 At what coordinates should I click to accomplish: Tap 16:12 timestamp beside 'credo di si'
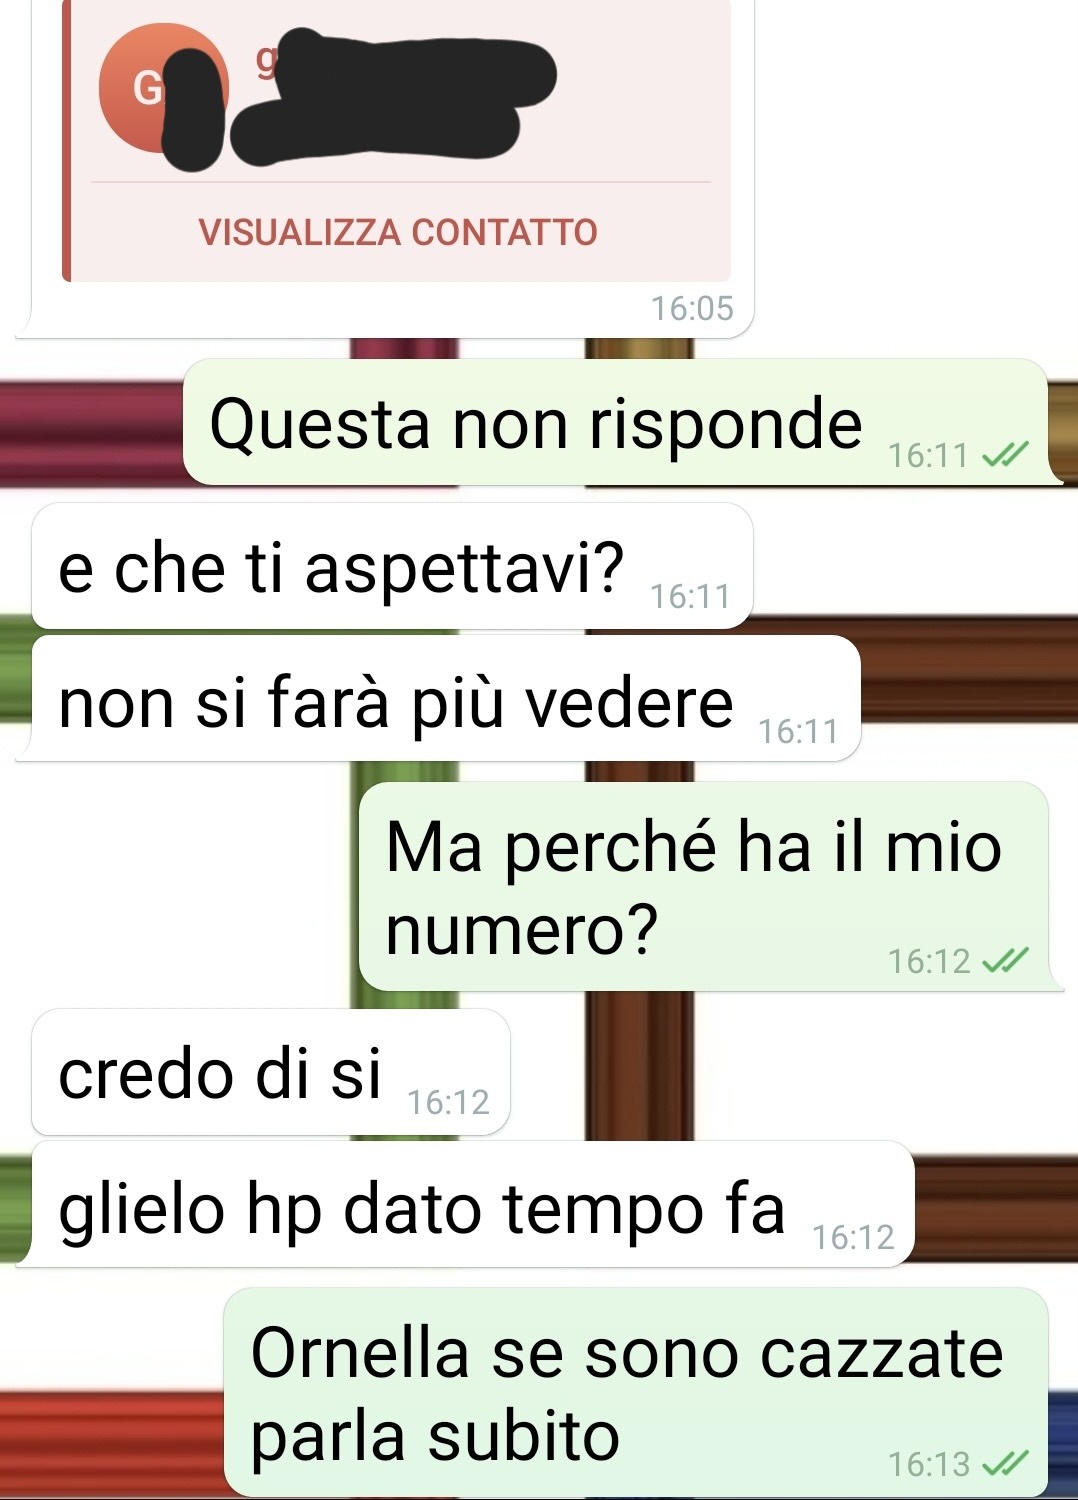pos(448,1102)
